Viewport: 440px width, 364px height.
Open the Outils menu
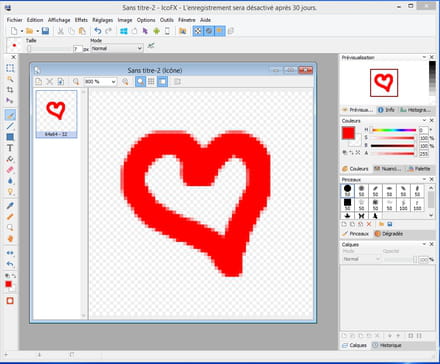(x=167, y=20)
